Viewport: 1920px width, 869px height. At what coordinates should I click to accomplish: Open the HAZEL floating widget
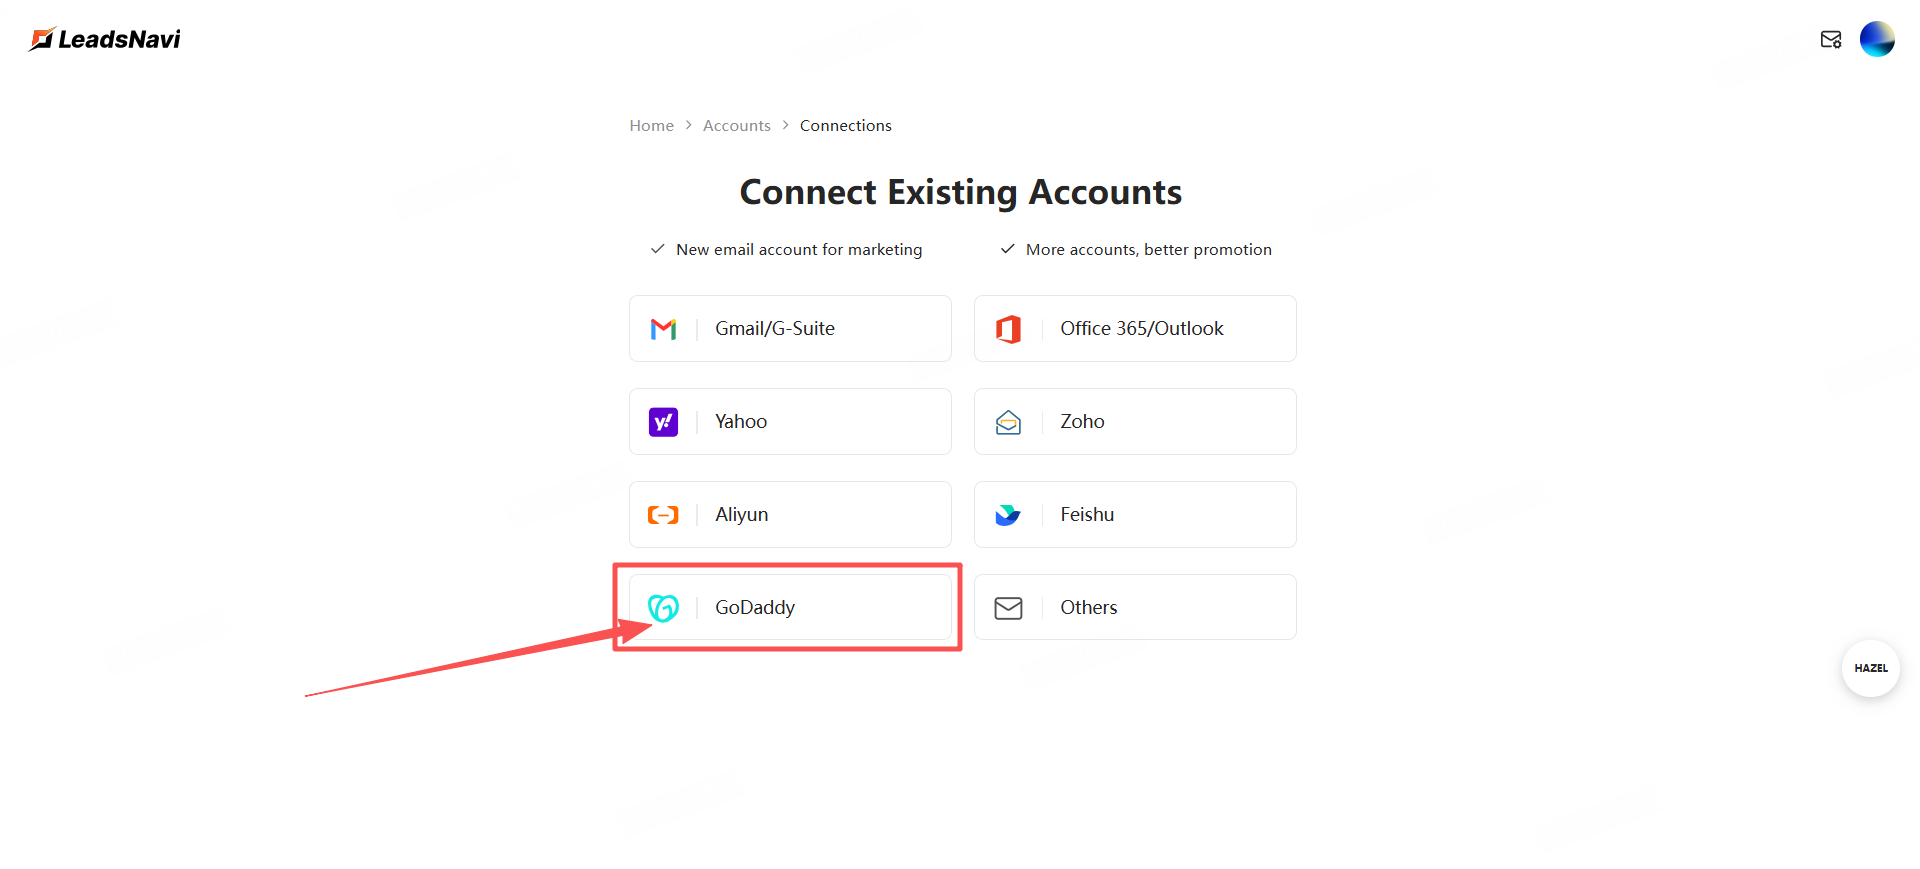[x=1870, y=668]
